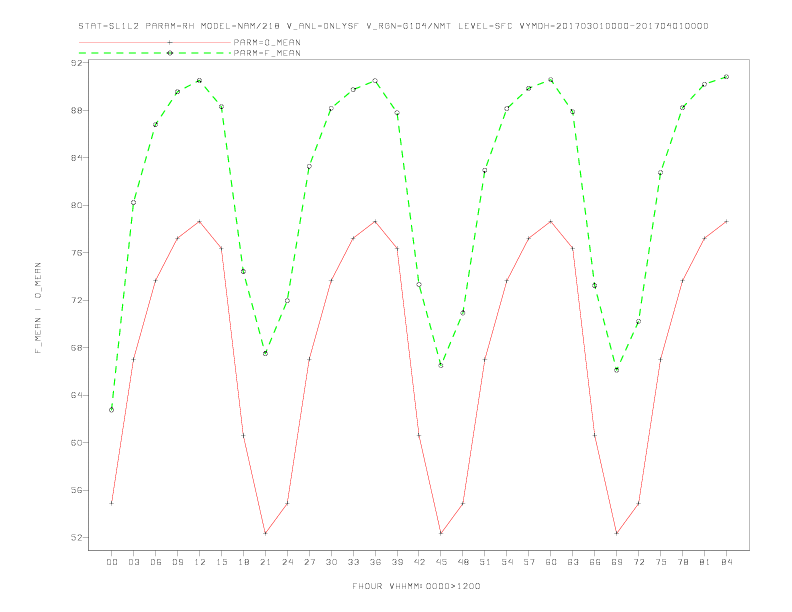This screenshot has height=612, width=792.
Task: Click the x-axis tick label 18
Action: coord(243,562)
